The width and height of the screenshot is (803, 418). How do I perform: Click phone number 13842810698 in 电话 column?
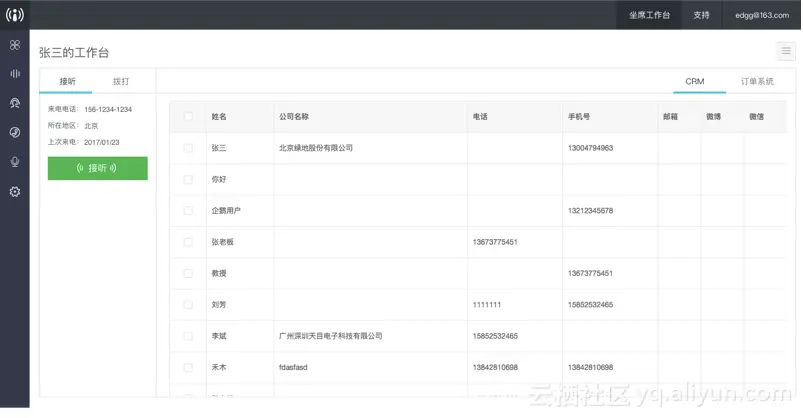point(495,367)
